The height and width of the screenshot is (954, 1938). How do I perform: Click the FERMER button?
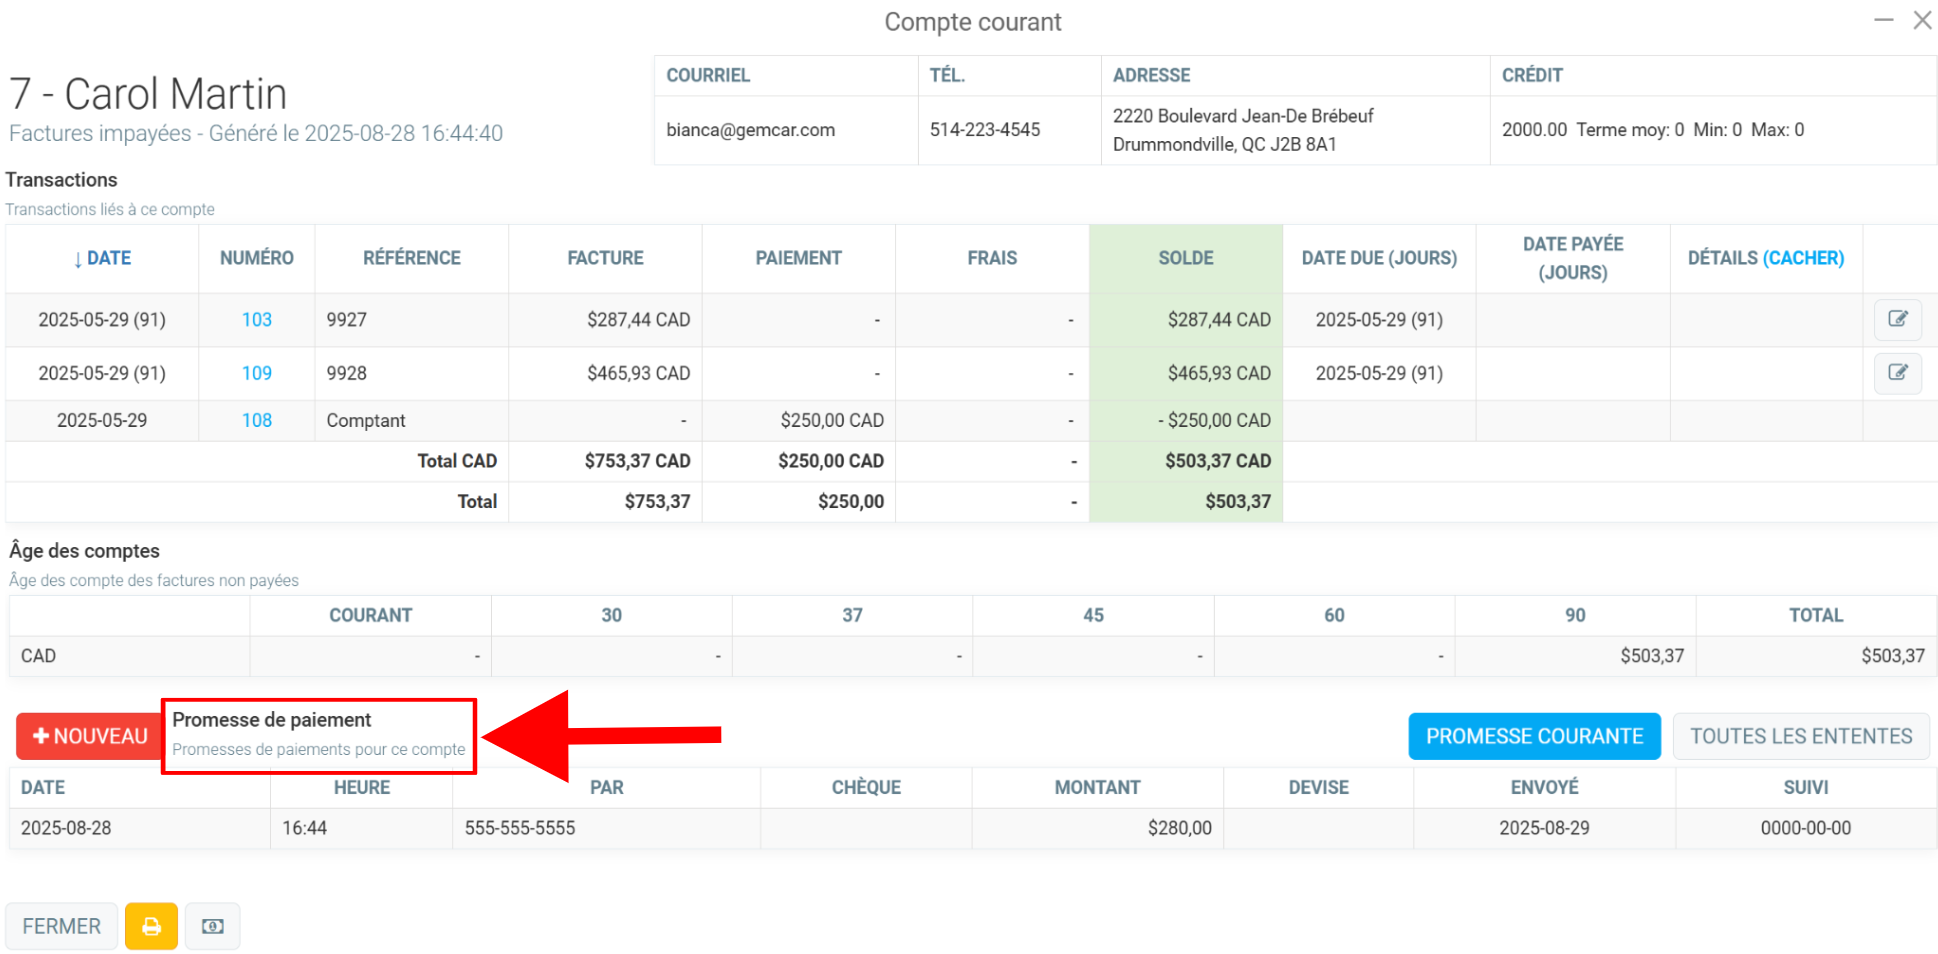[x=62, y=926]
